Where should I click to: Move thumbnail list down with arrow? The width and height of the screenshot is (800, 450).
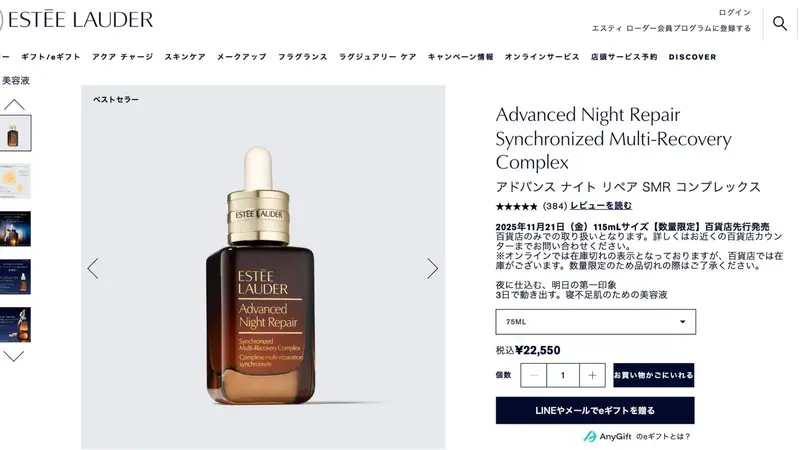point(14,356)
